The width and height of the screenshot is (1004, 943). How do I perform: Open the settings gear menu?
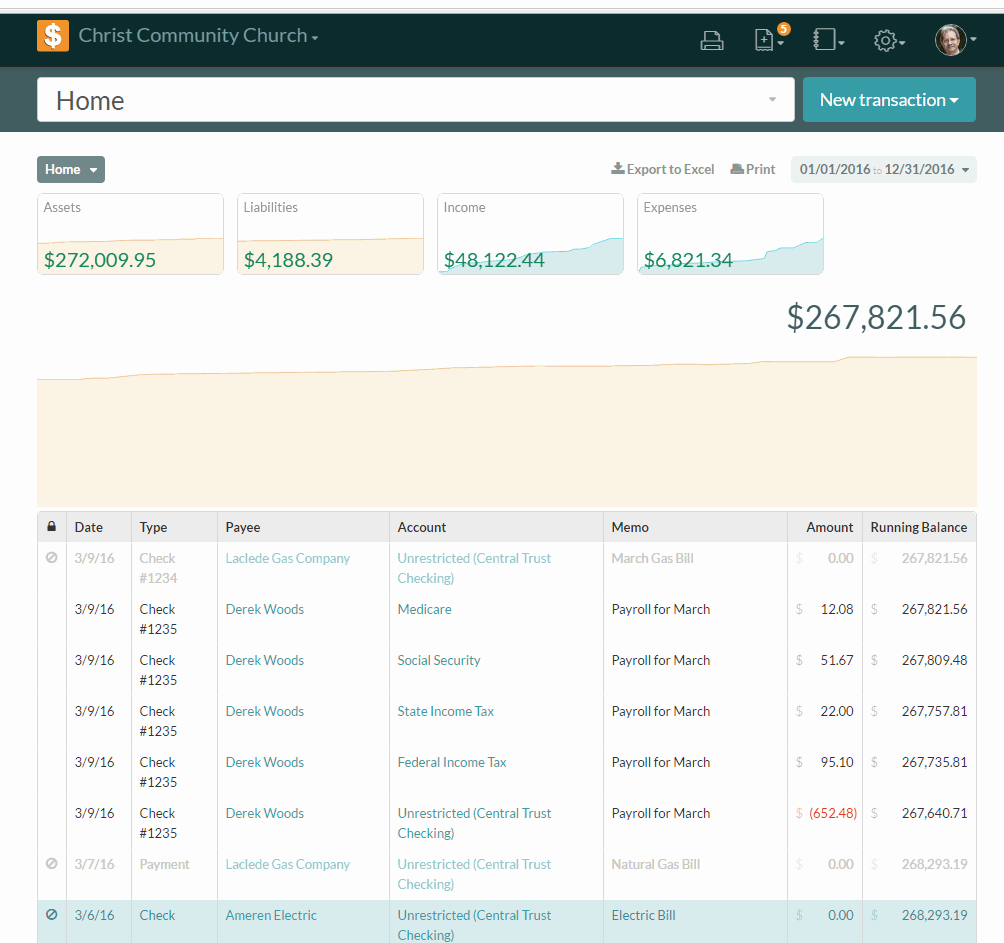tap(887, 41)
